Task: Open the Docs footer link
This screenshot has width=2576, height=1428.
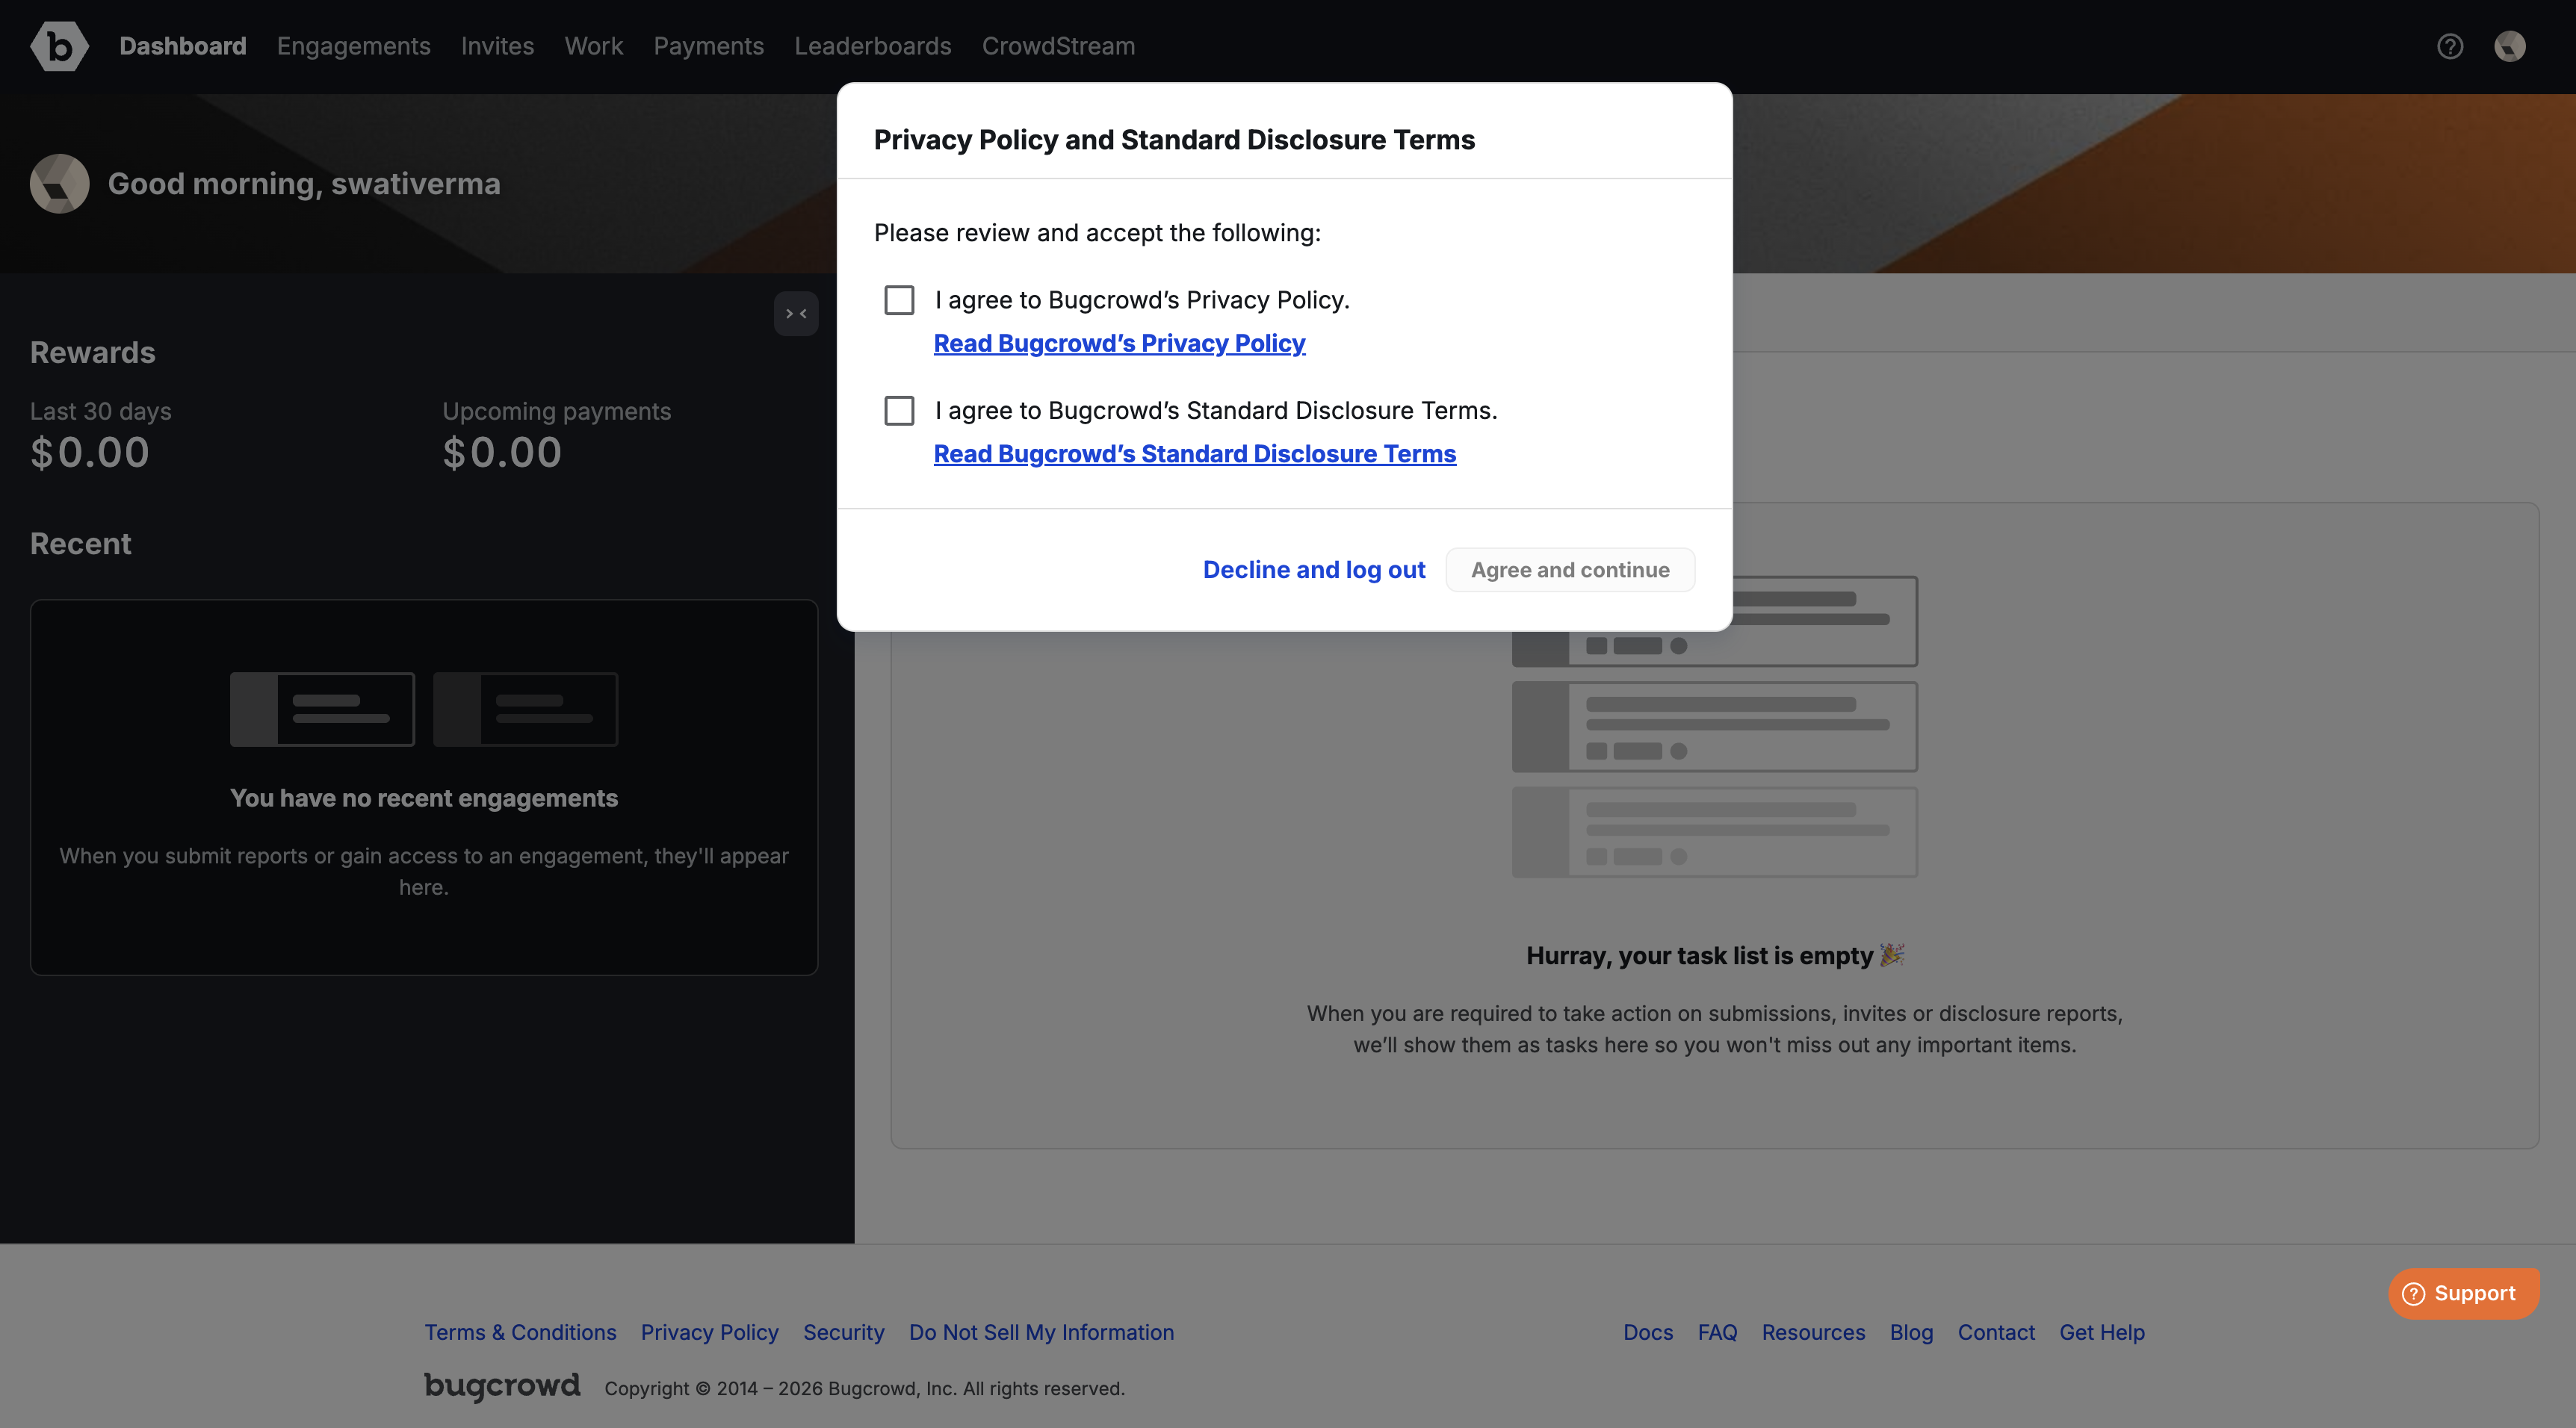Action: click(1648, 1332)
